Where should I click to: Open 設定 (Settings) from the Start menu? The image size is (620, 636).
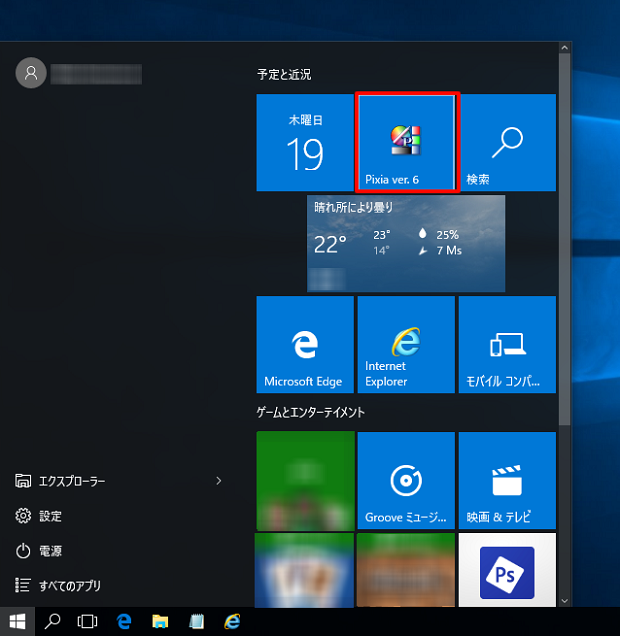click(x=39, y=516)
